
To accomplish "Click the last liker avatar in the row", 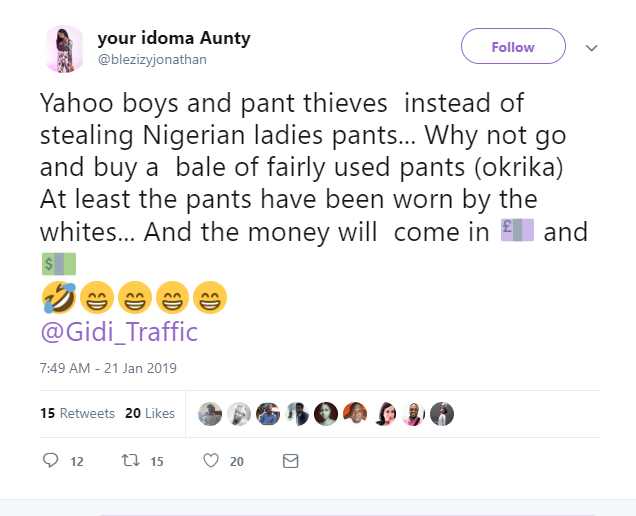I will [442, 414].
